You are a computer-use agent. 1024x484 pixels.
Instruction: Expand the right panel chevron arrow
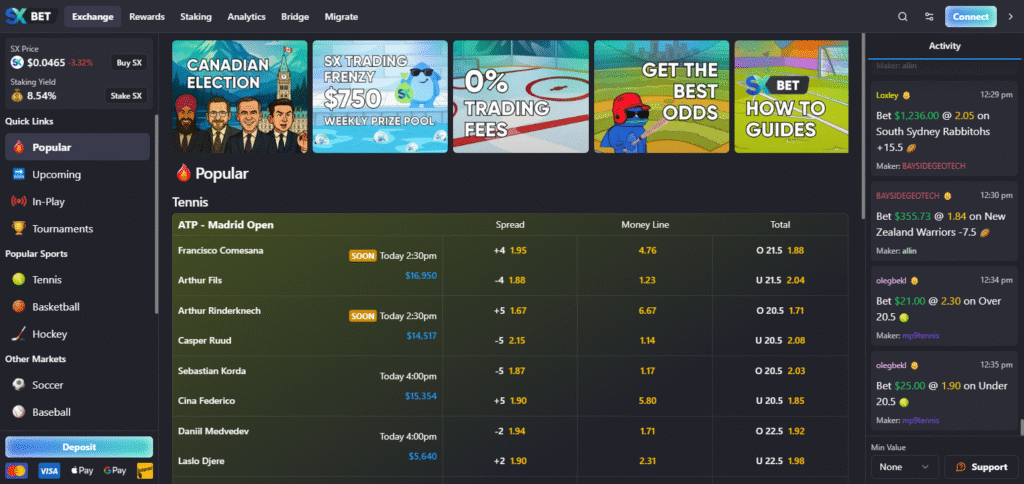click(x=1010, y=17)
